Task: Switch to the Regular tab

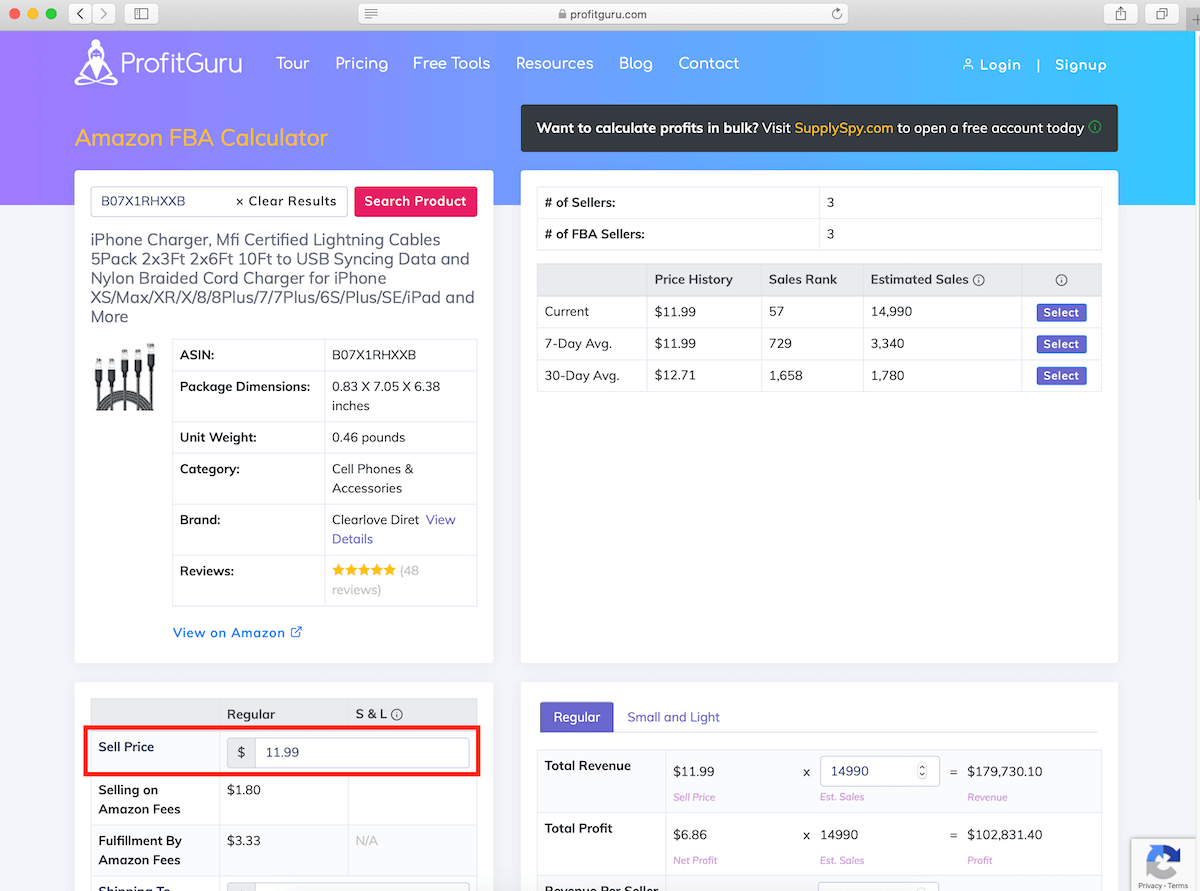Action: point(577,716)
